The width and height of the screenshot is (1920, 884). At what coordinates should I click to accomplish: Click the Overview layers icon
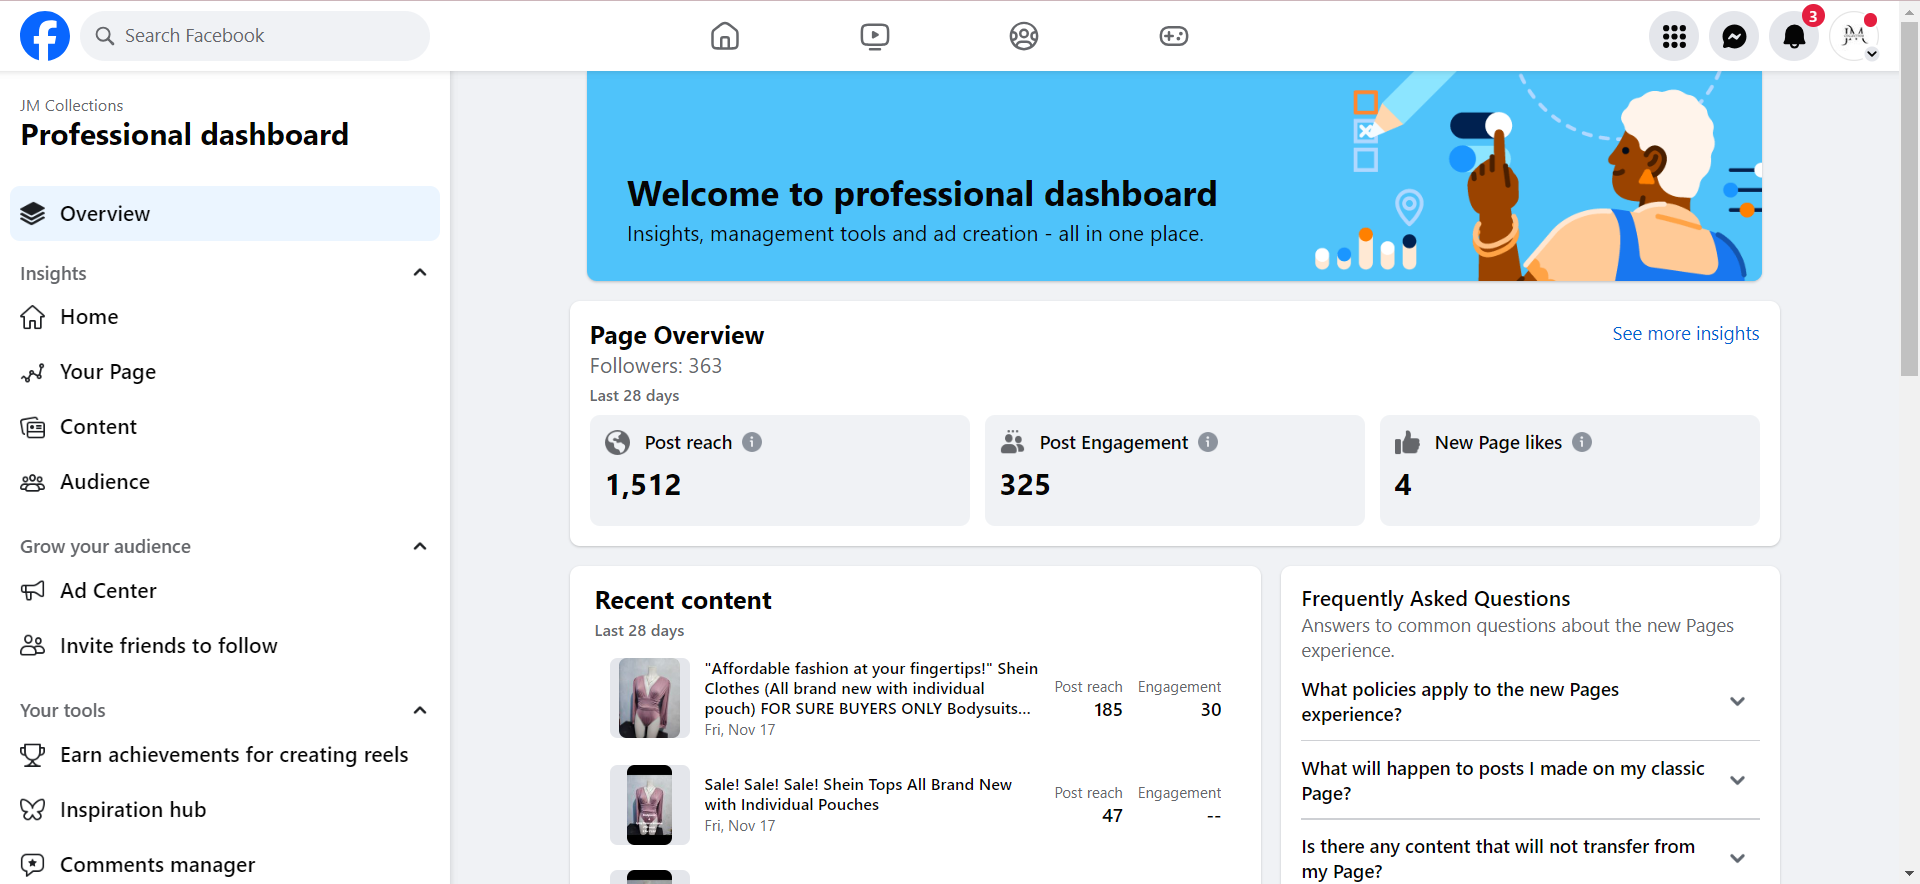[x=33, y=213]
